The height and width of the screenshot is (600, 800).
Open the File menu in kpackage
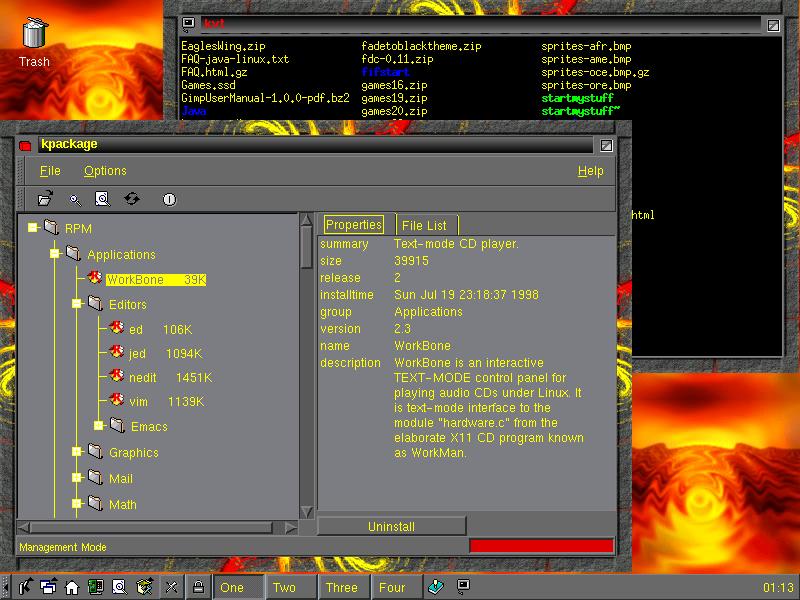click(x=50, y=171)
